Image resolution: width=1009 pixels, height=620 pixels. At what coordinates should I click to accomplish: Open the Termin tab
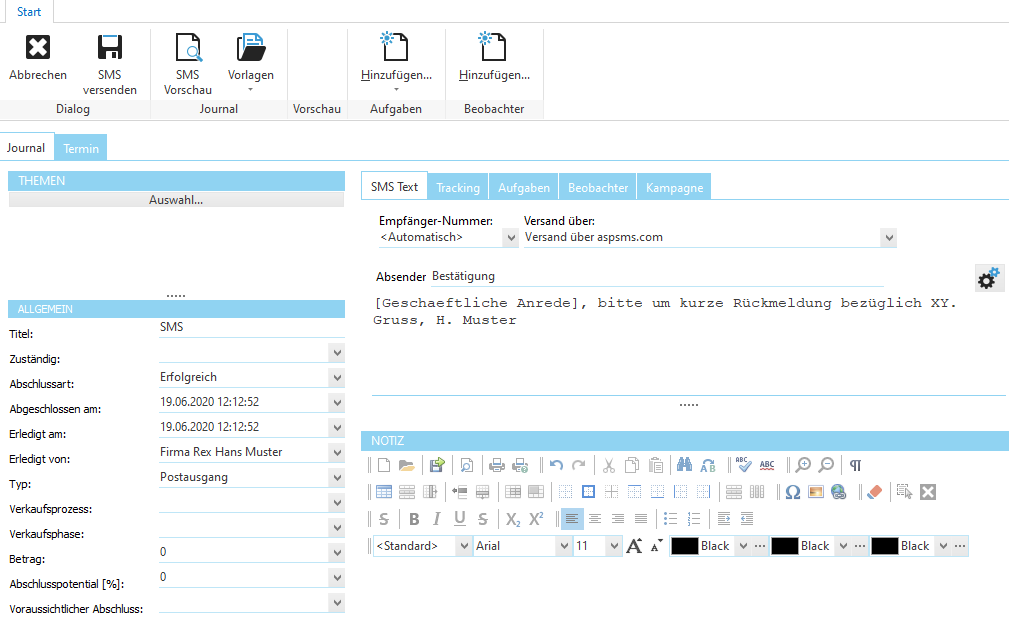(81, 147)
